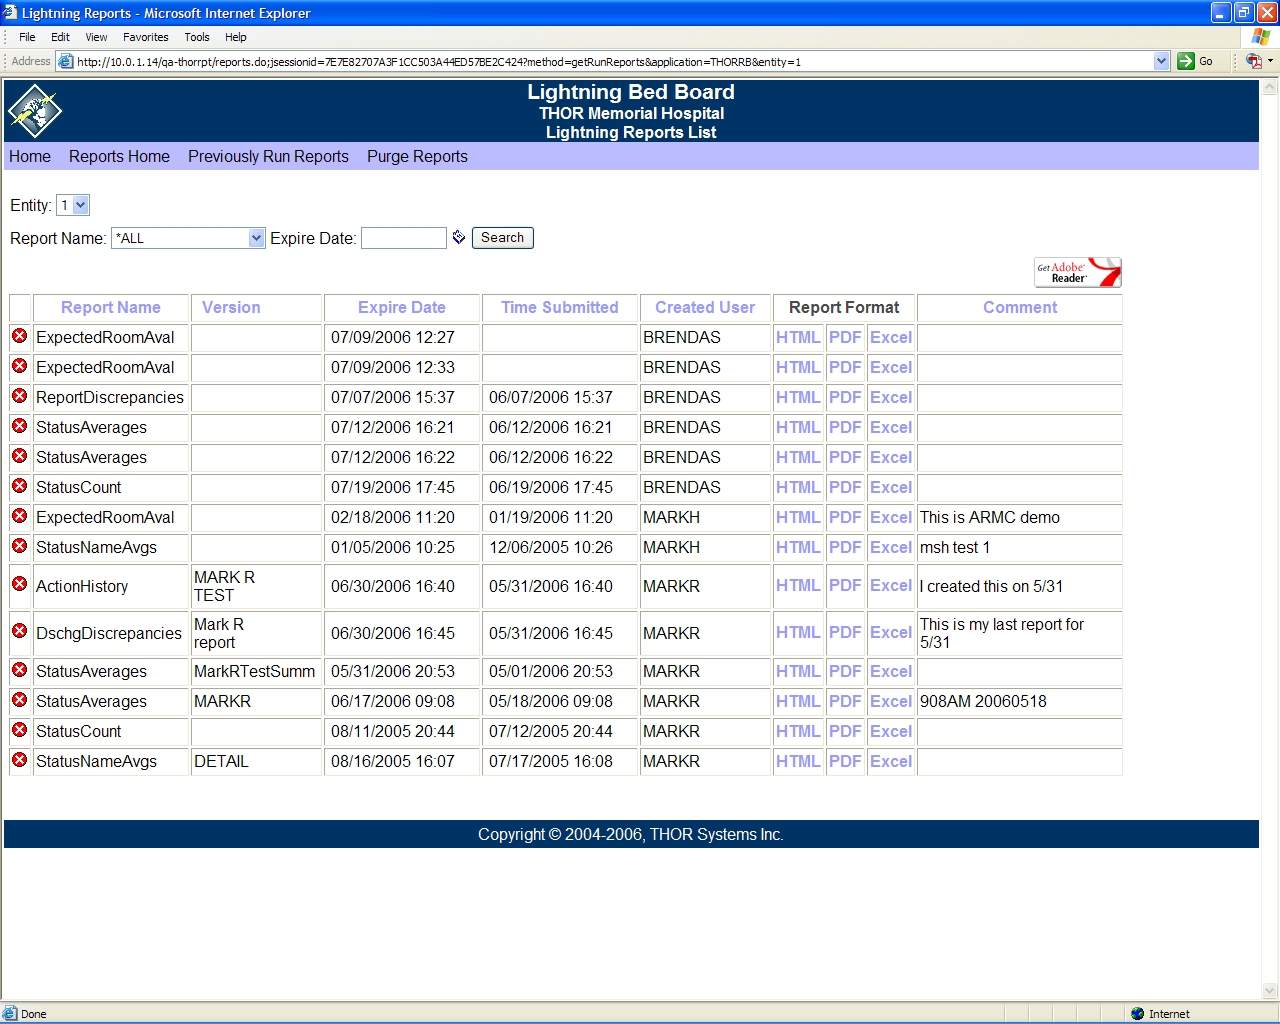Open the address bar history dropdown
Image resolution: width=1280 pixels, height=1024 pixels.
(1161, 61)
